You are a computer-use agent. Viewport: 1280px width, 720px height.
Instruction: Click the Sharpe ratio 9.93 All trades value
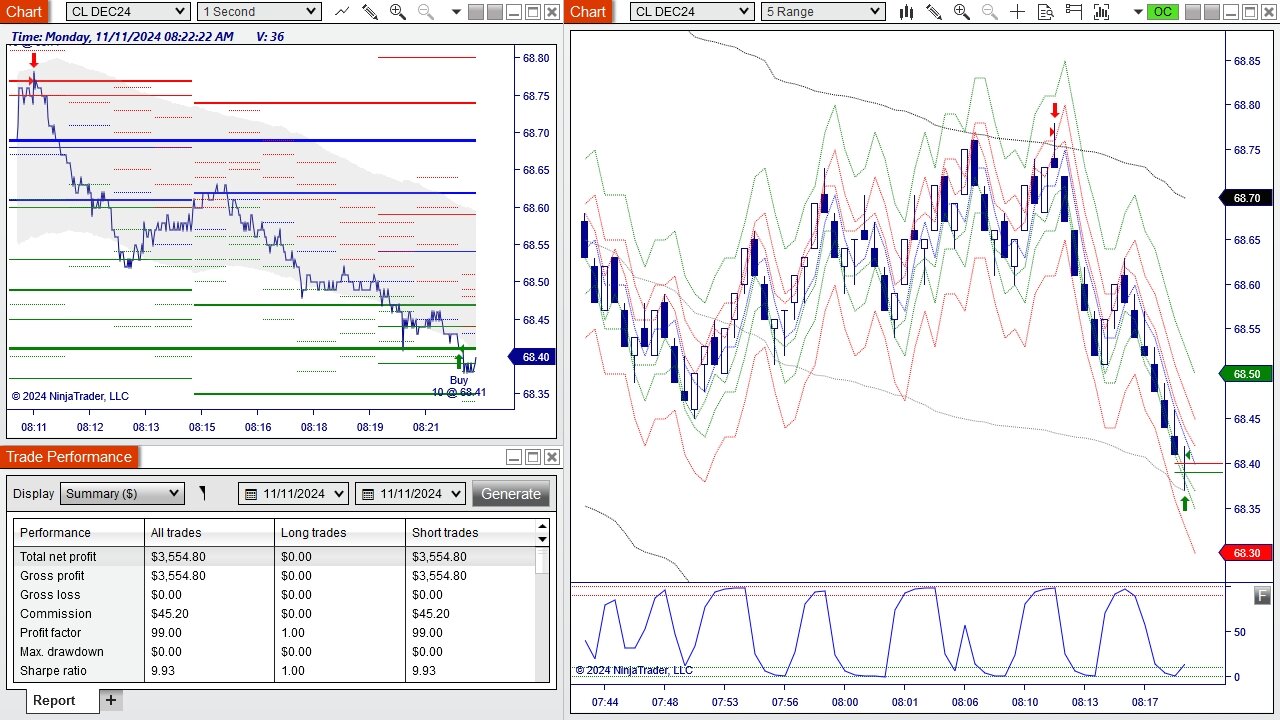click(163, 670)
